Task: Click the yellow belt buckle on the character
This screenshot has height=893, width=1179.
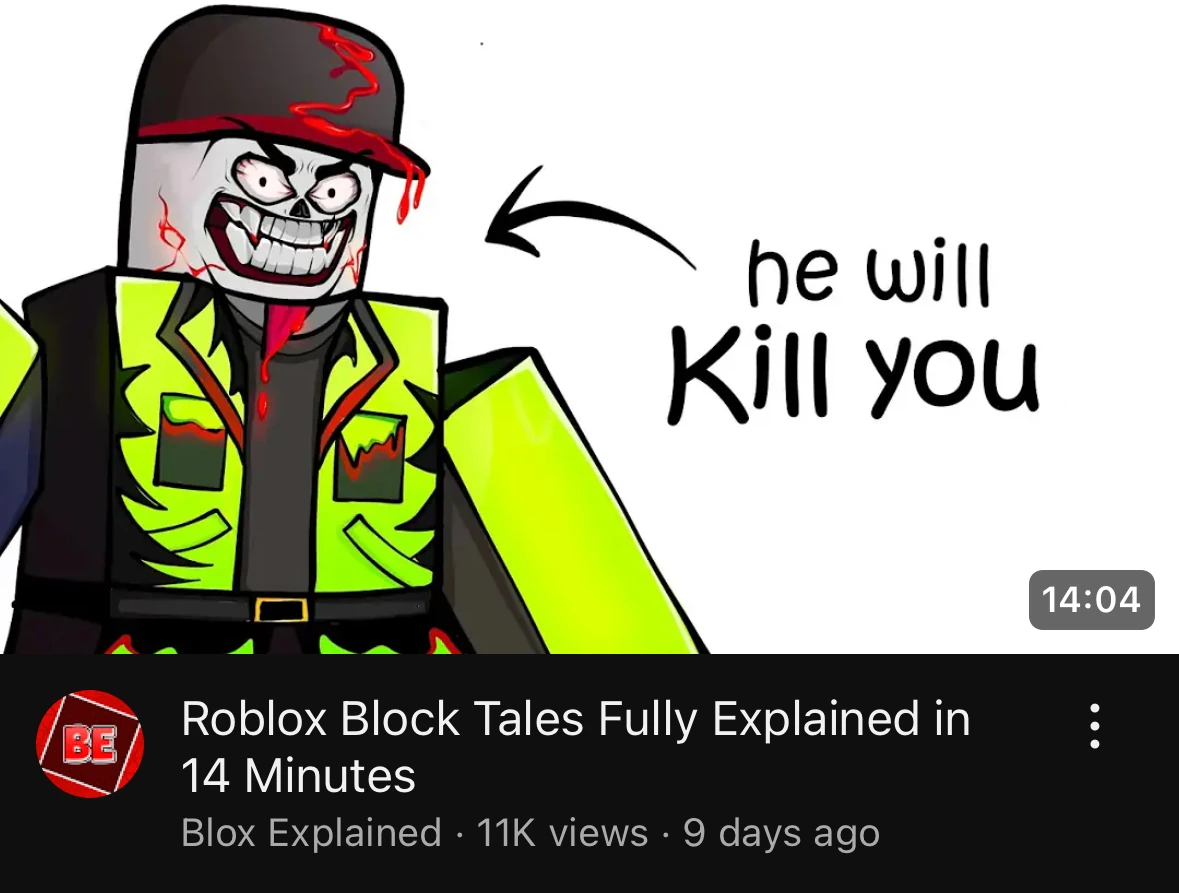Action: click(280, 609)
